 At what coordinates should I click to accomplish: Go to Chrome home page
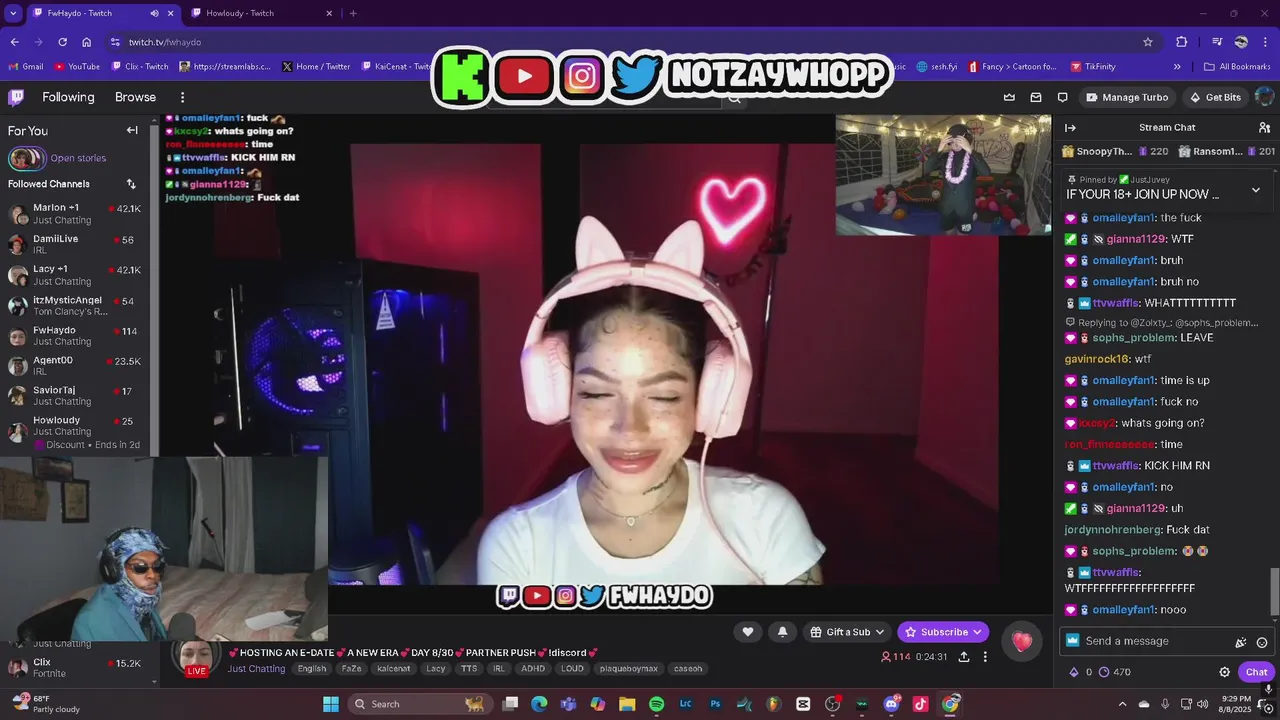point(87,42)
